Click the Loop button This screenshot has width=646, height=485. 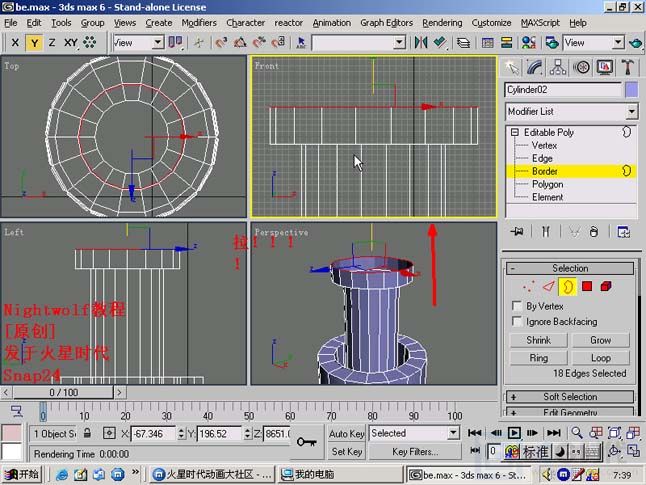[x=601, y=358]
